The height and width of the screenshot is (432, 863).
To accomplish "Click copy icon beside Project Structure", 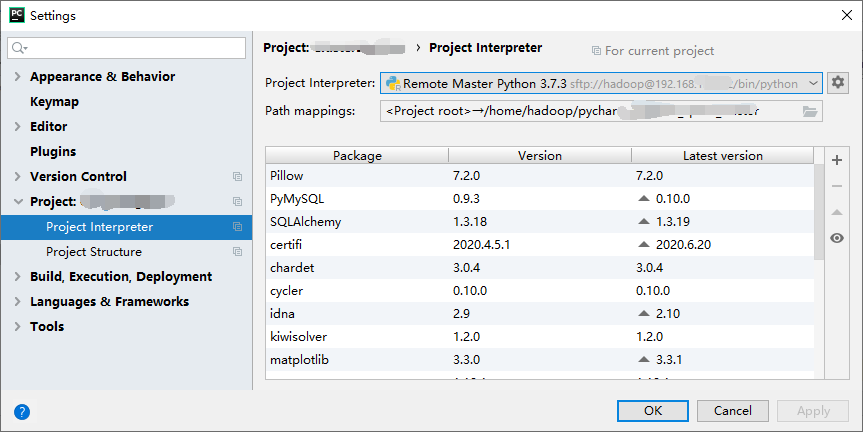I will [237, 251].
